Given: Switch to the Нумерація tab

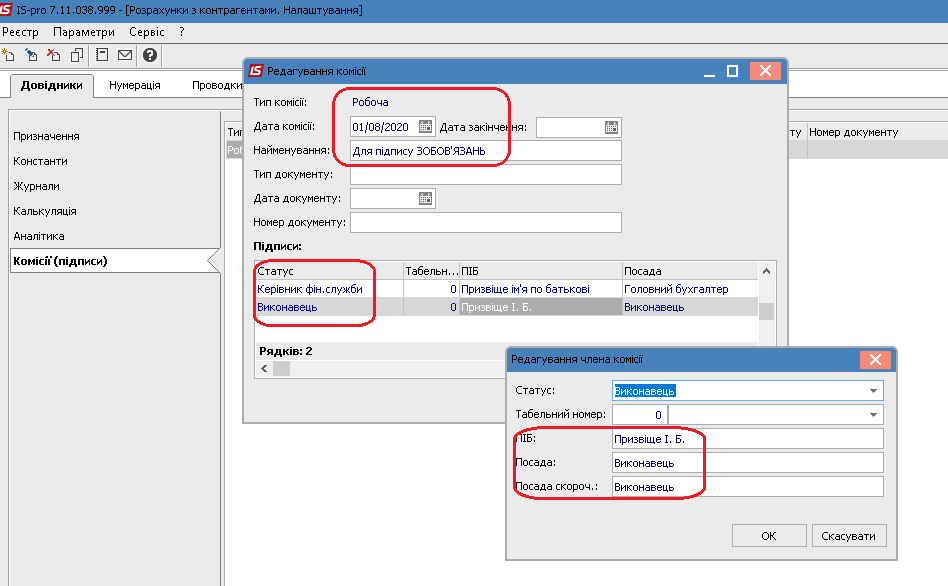Looking at the screenshot, I should tap(135, 85).
